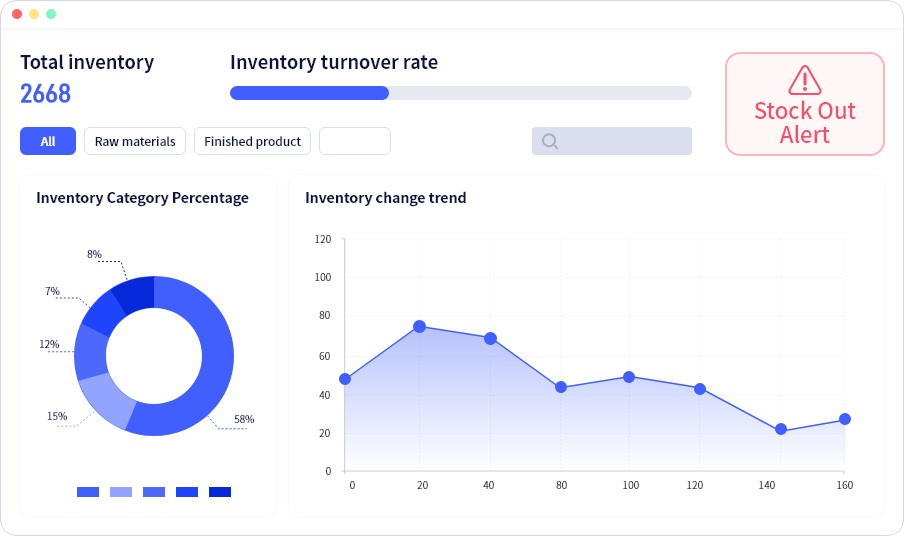The width and height of the screenshot is (904, 536).
Task: Click the red close window button
Action: 17,14
